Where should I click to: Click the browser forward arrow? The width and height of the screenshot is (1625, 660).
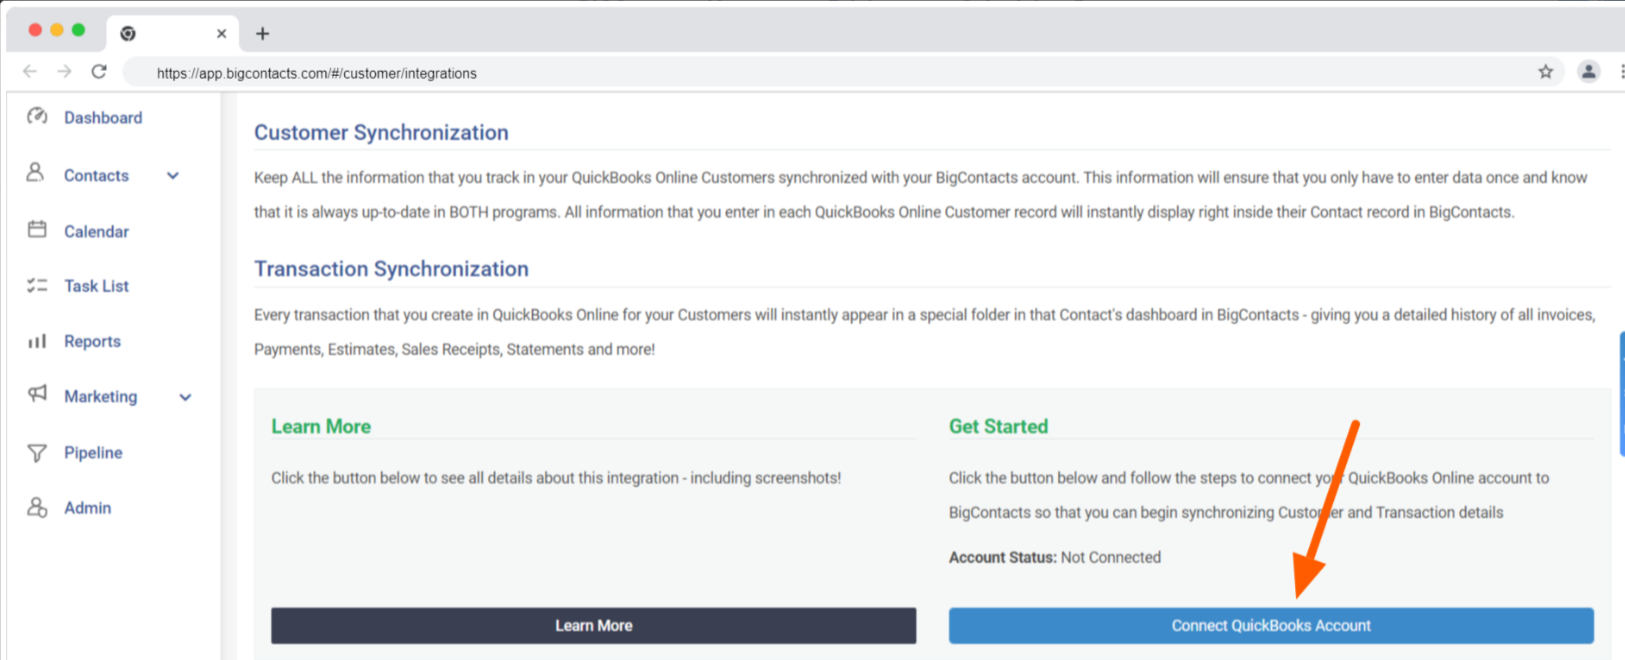[x=64, y=71]
